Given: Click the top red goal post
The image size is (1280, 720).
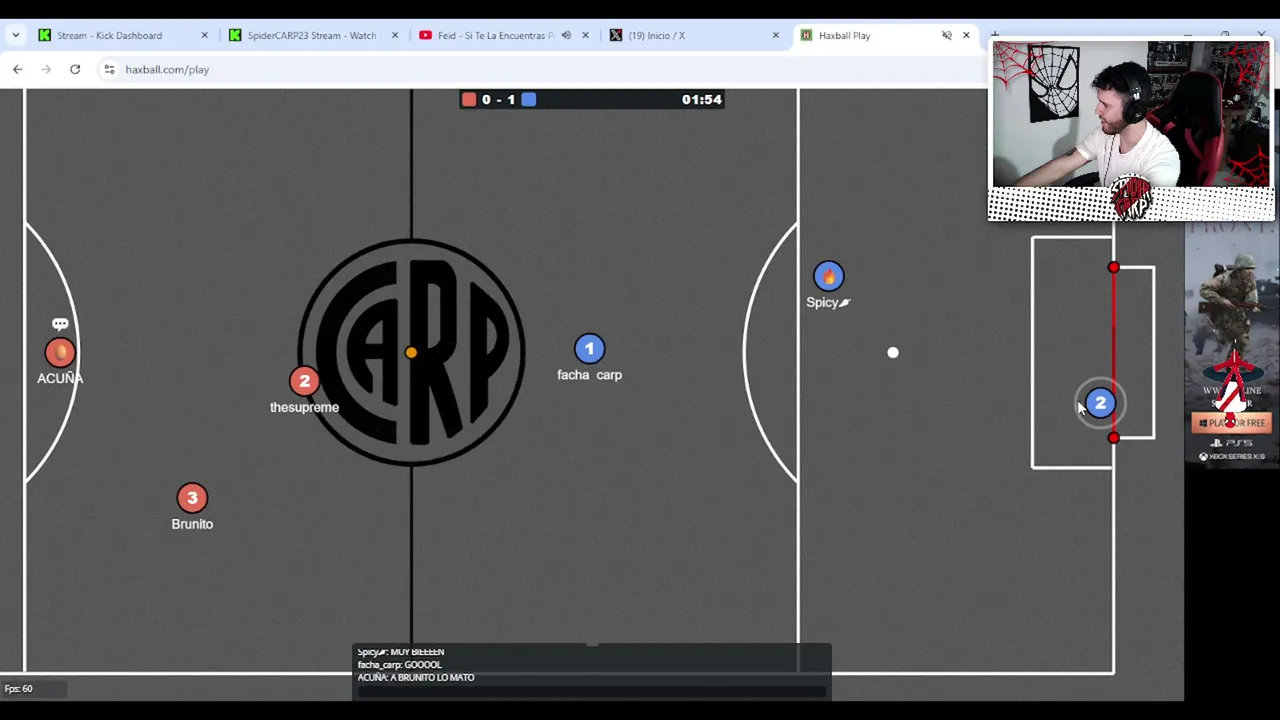Looking at the screenshot, I should tap(1114, 268).
